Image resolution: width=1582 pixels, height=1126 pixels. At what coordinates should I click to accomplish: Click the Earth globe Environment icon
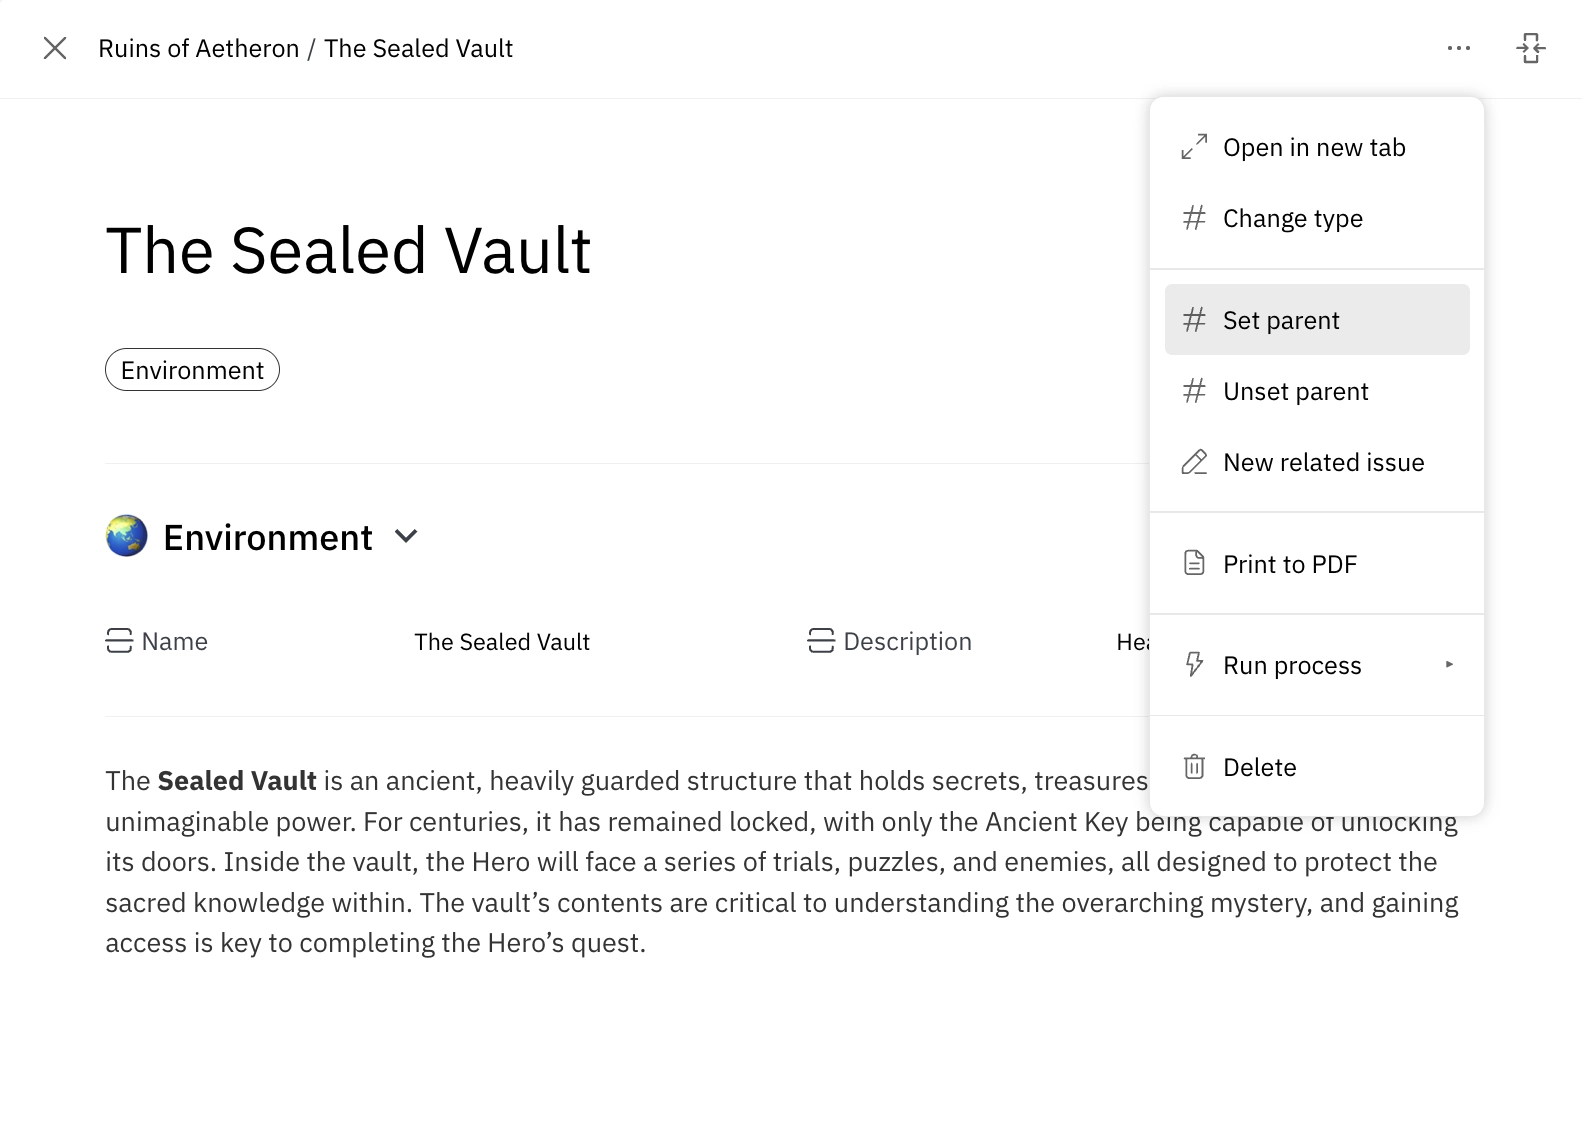[127, 537]
